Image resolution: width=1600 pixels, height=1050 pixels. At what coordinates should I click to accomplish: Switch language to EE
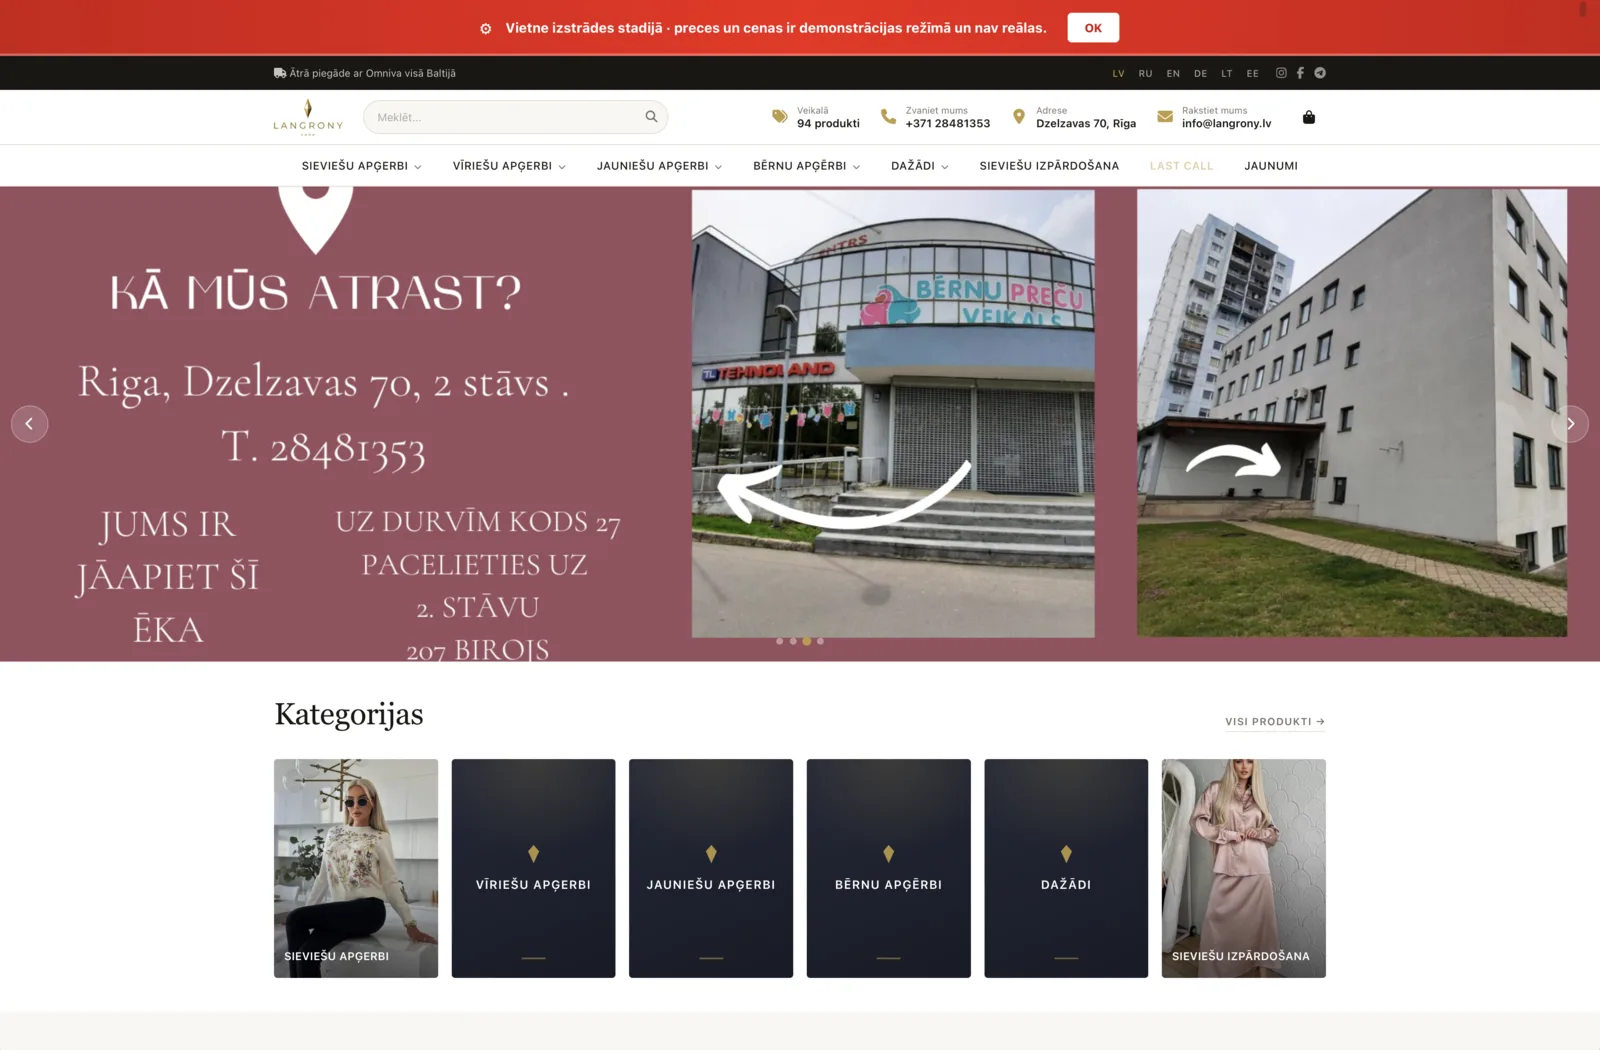point(1253,74)
